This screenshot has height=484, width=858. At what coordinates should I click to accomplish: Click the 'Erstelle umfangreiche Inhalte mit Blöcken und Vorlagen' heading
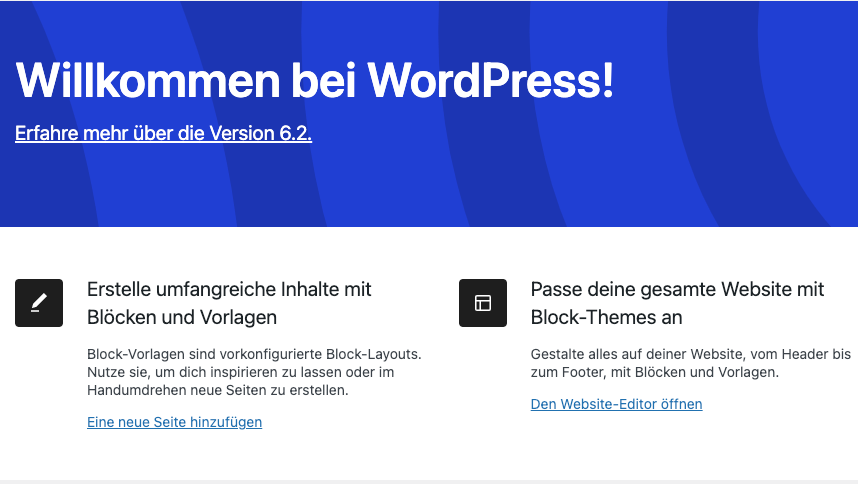[x=229, y=303]
